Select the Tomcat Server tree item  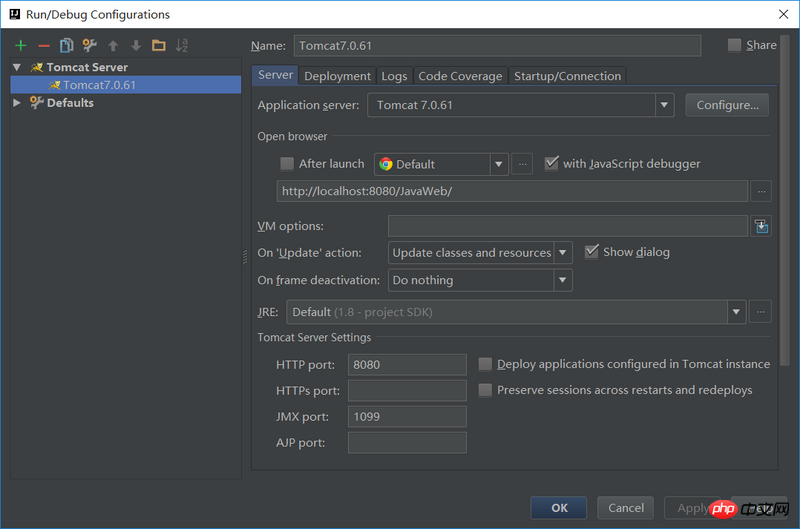87,67
